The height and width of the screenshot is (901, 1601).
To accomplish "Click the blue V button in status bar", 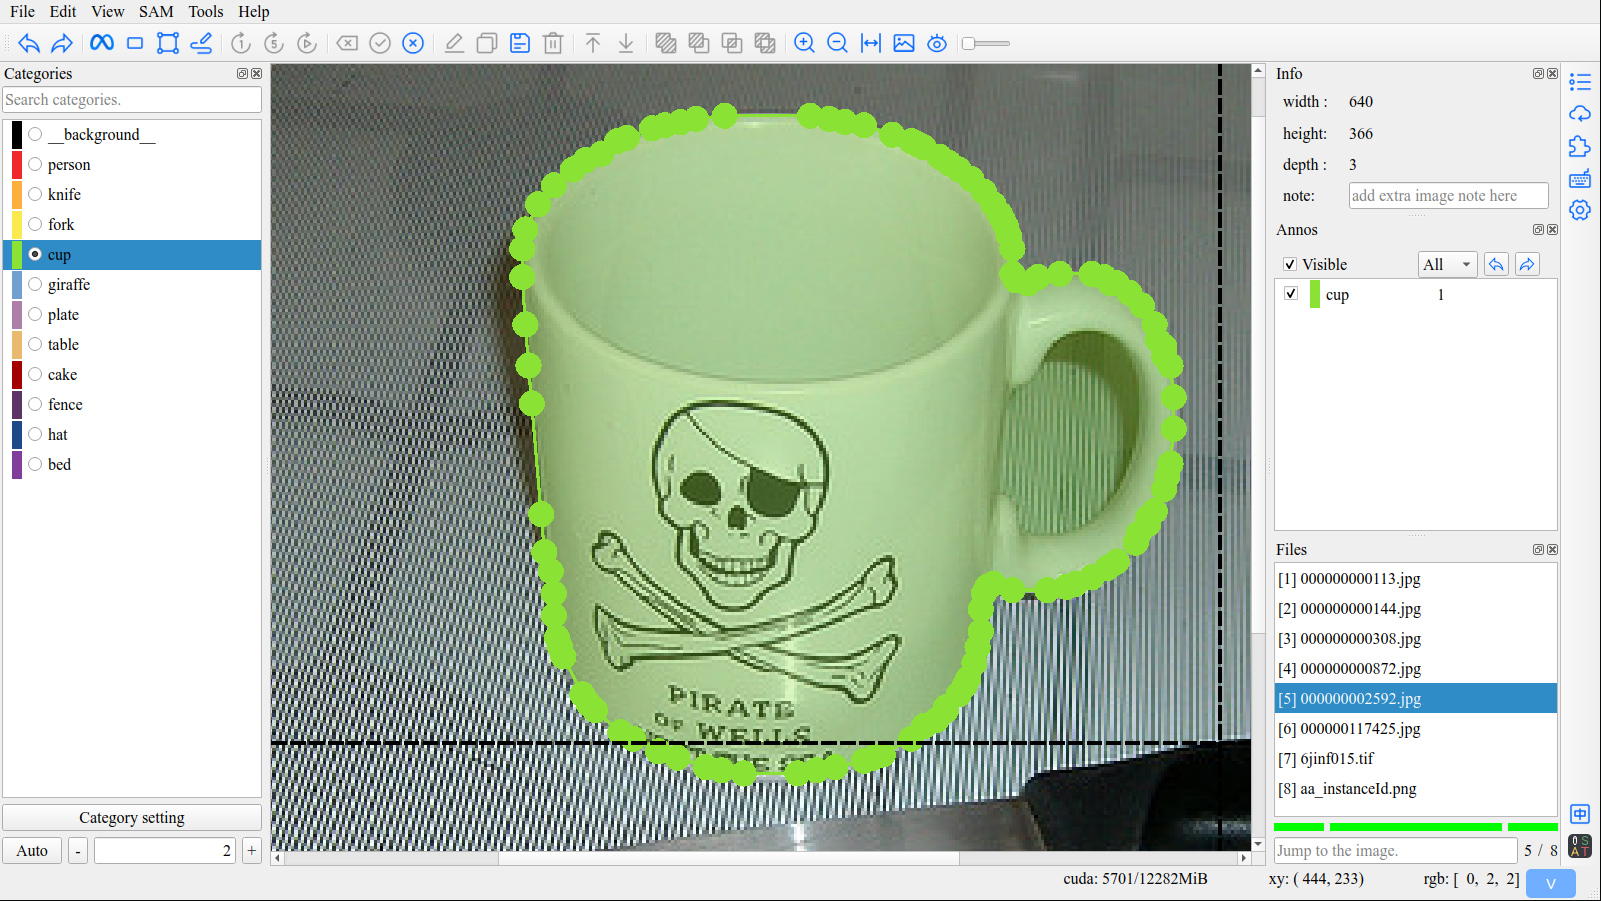I will coord(1551,883).
